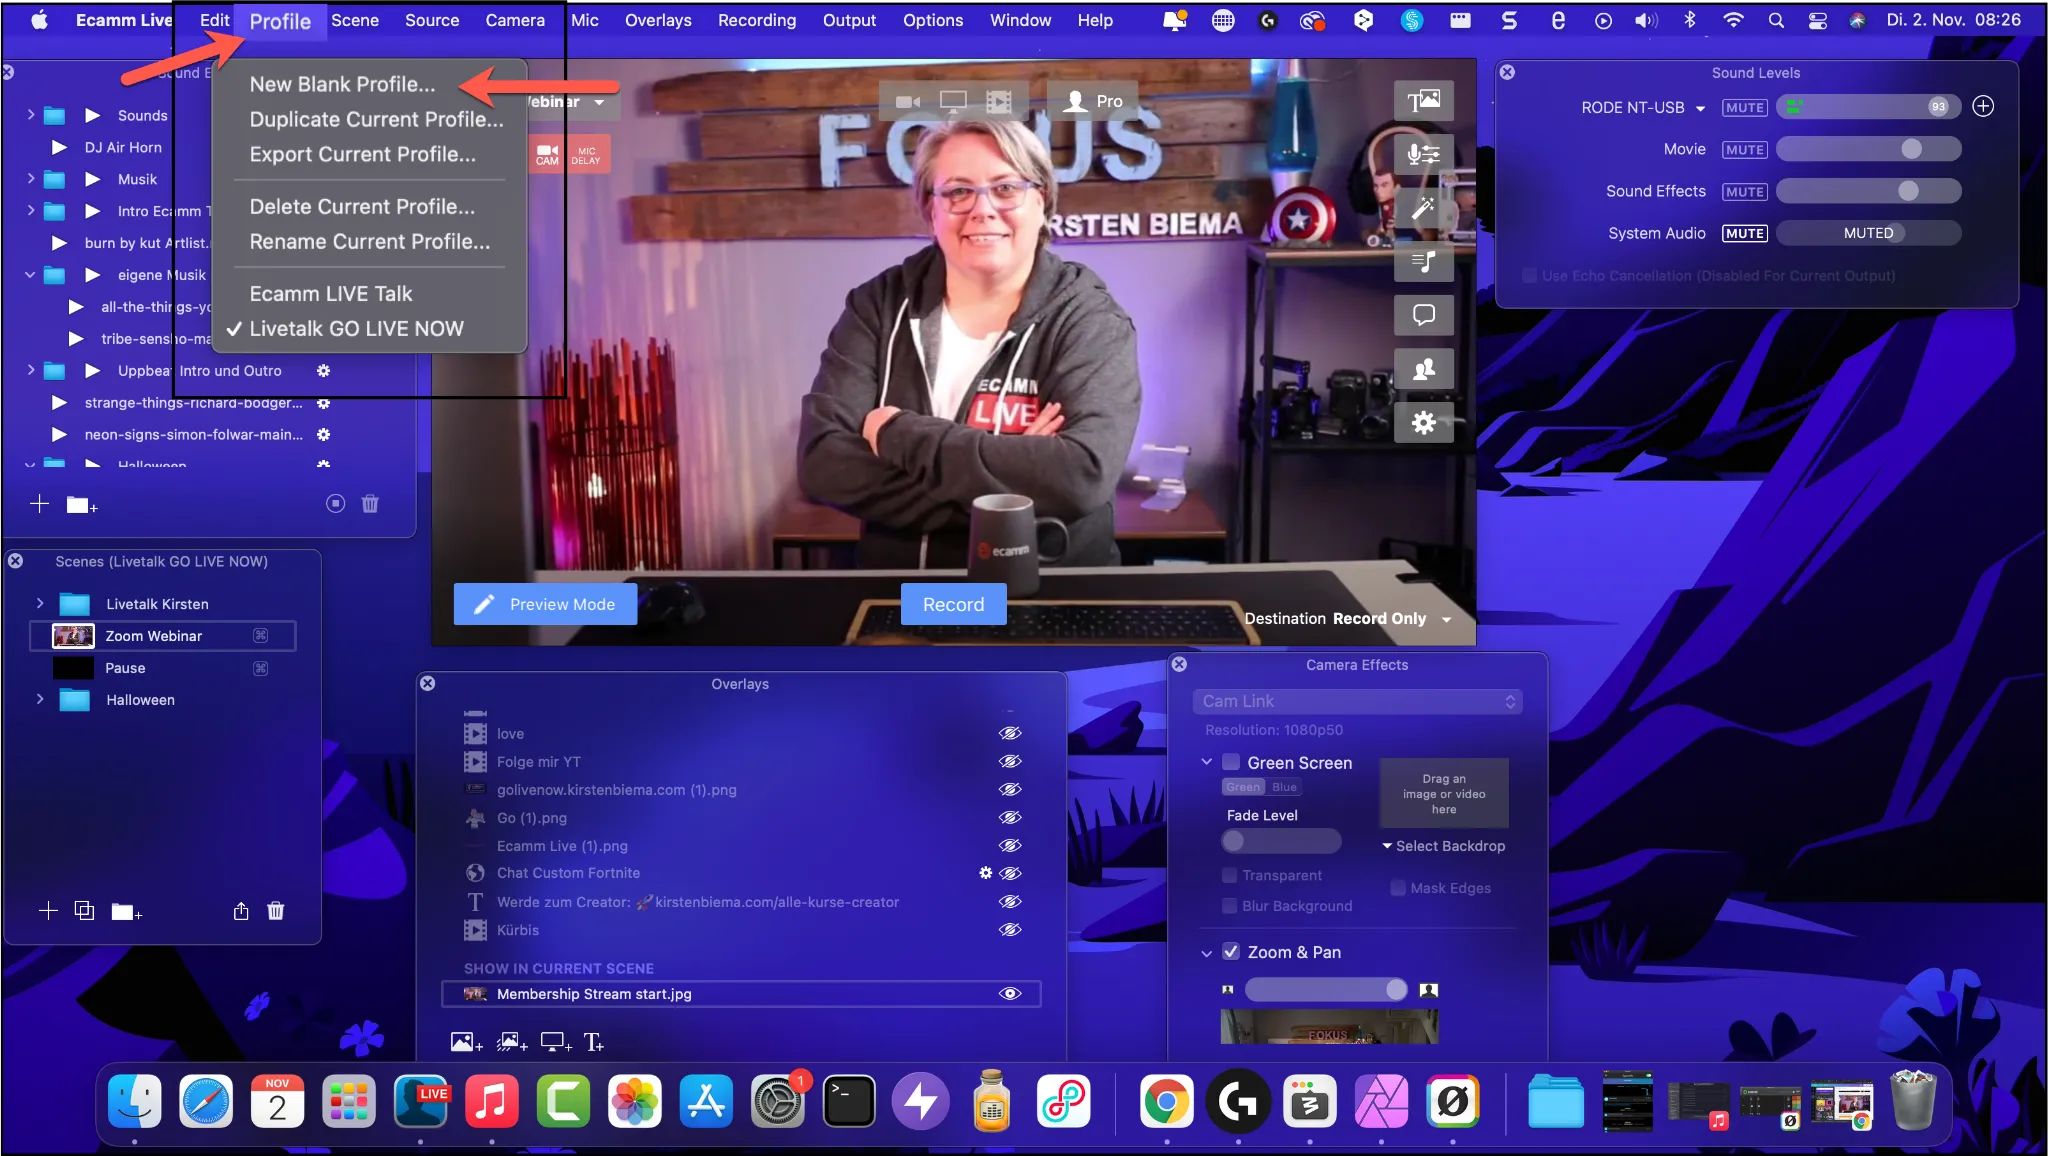The image size is (2048, 1156).
Task: Add a new scene with plus icon
Action: [48, 910]
